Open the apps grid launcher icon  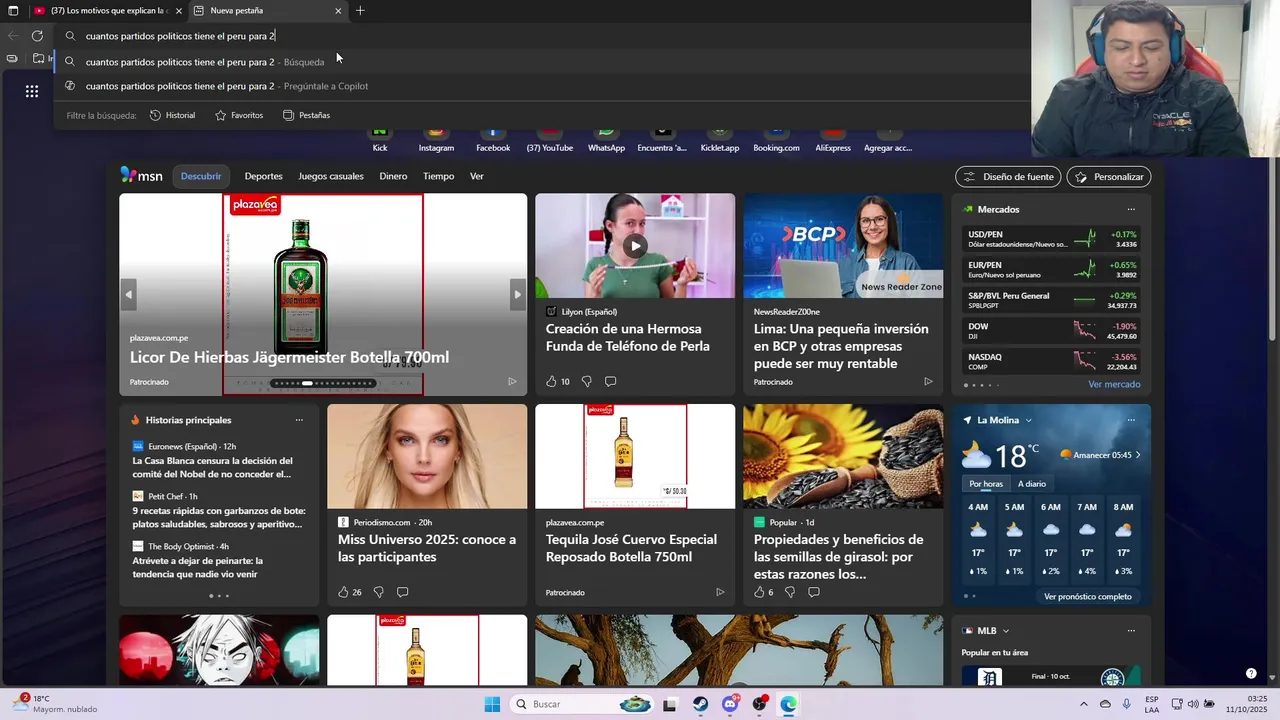click(32, 91)
